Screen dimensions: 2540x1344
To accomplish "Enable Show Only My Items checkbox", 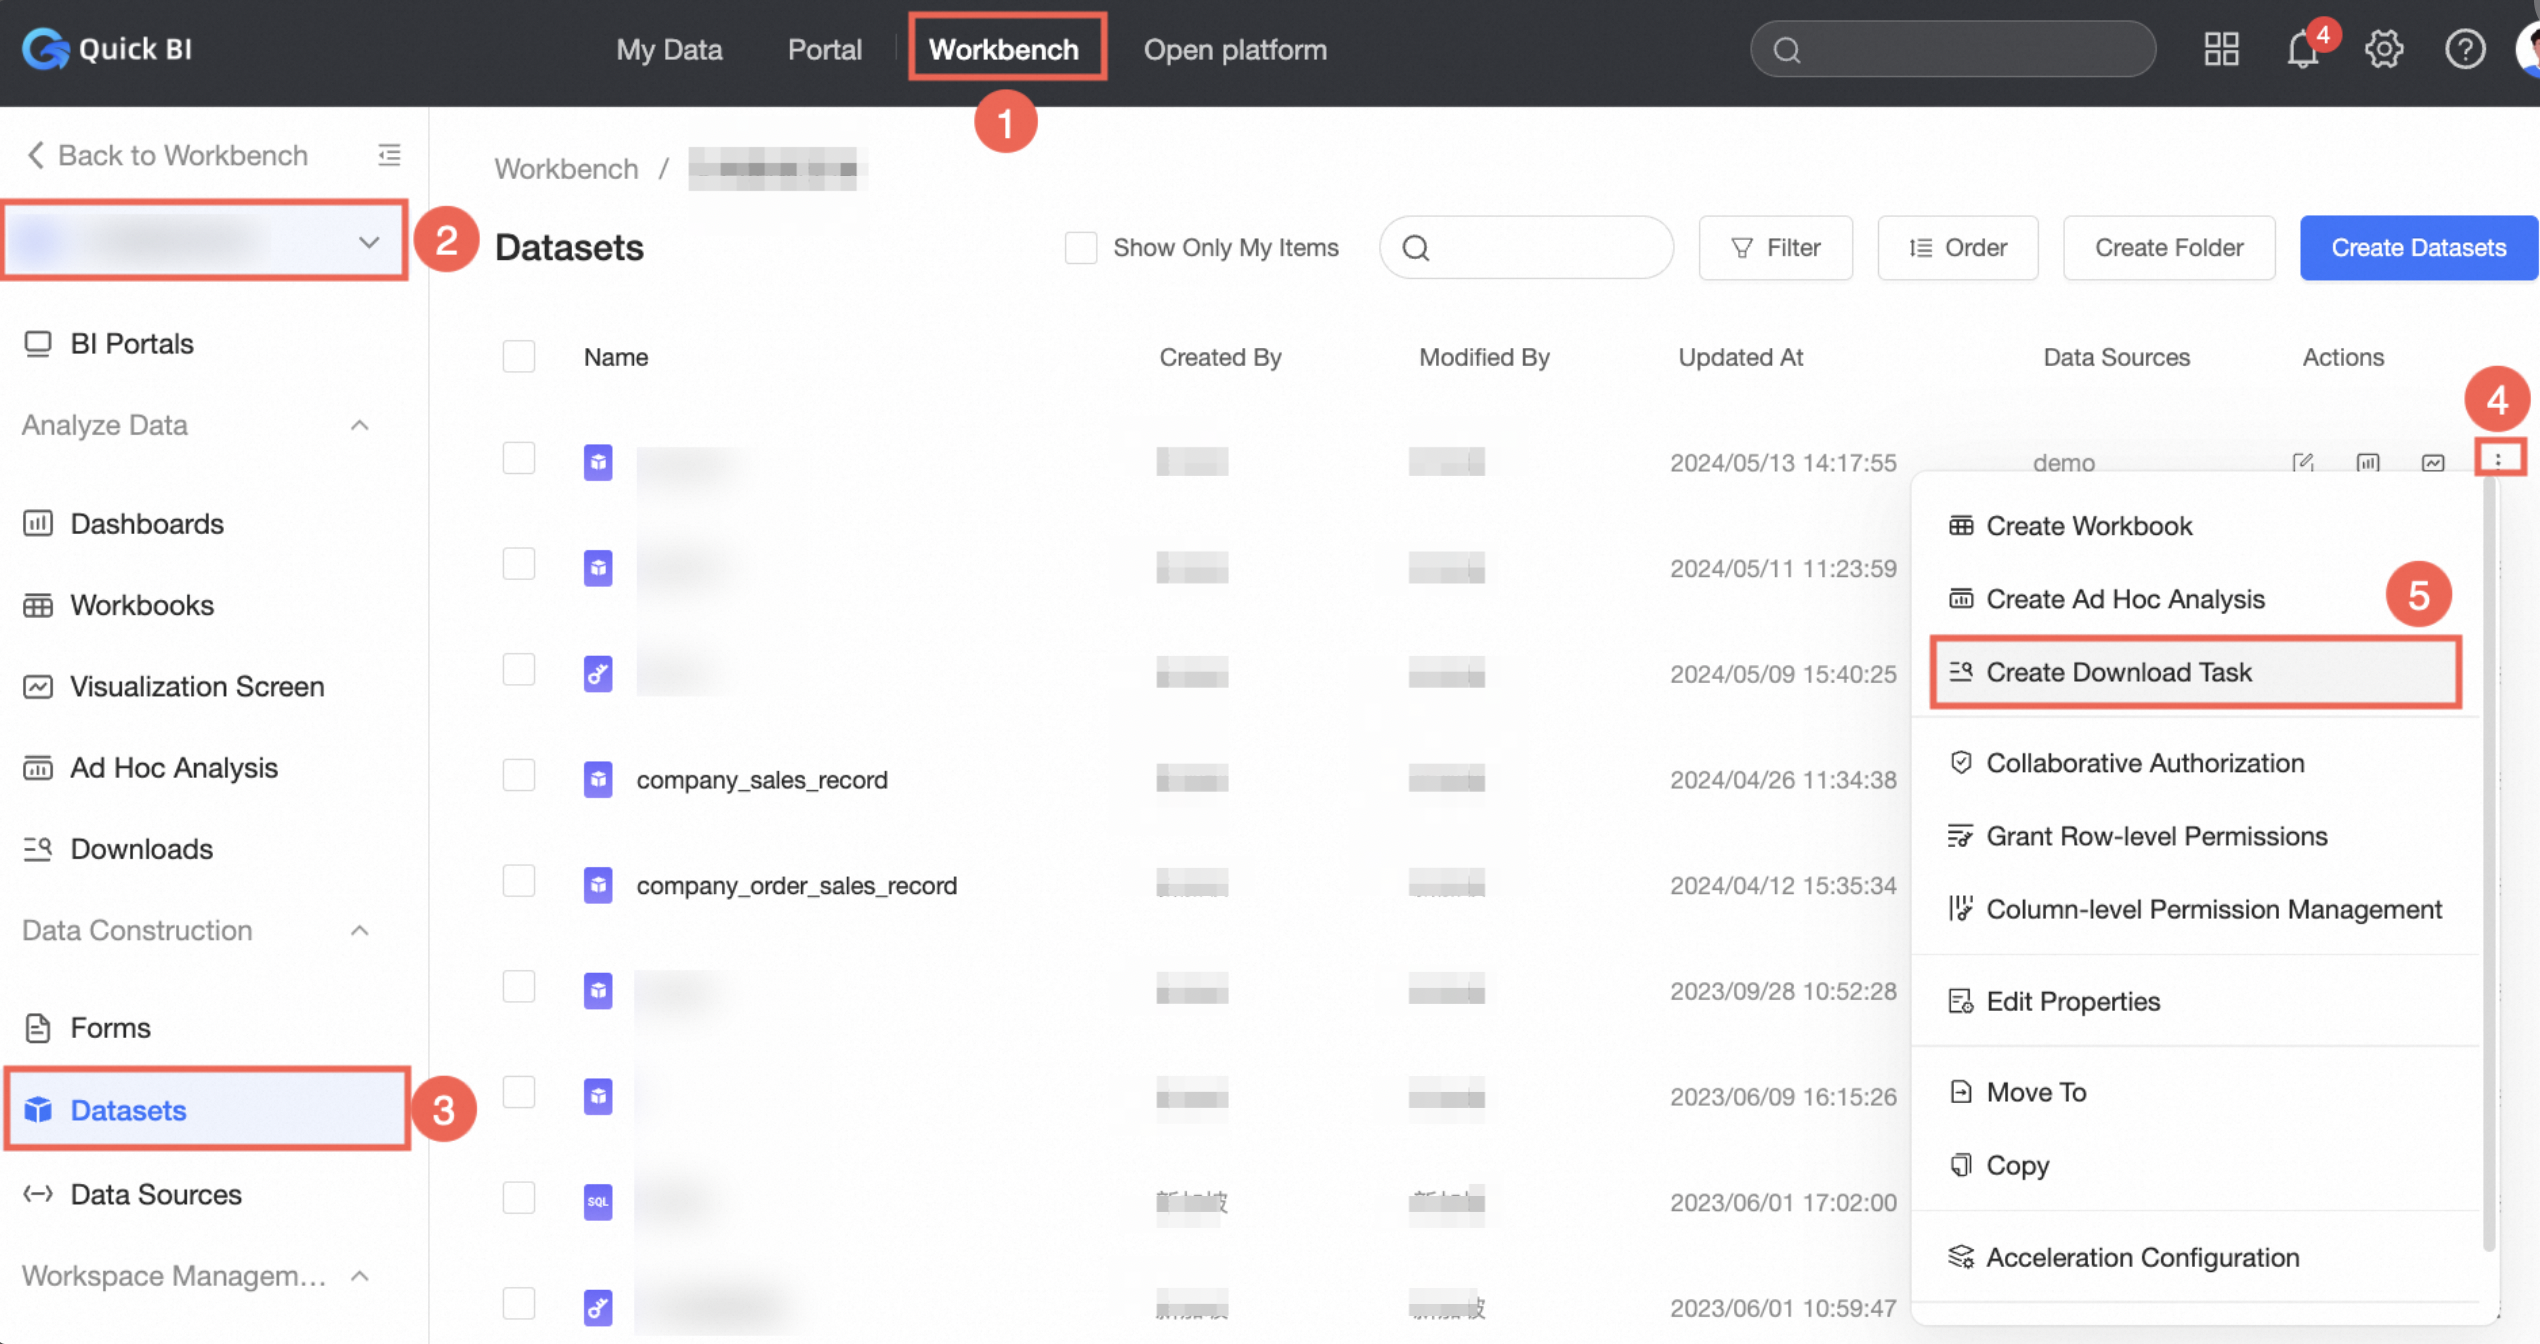I will pos(1081,248).
